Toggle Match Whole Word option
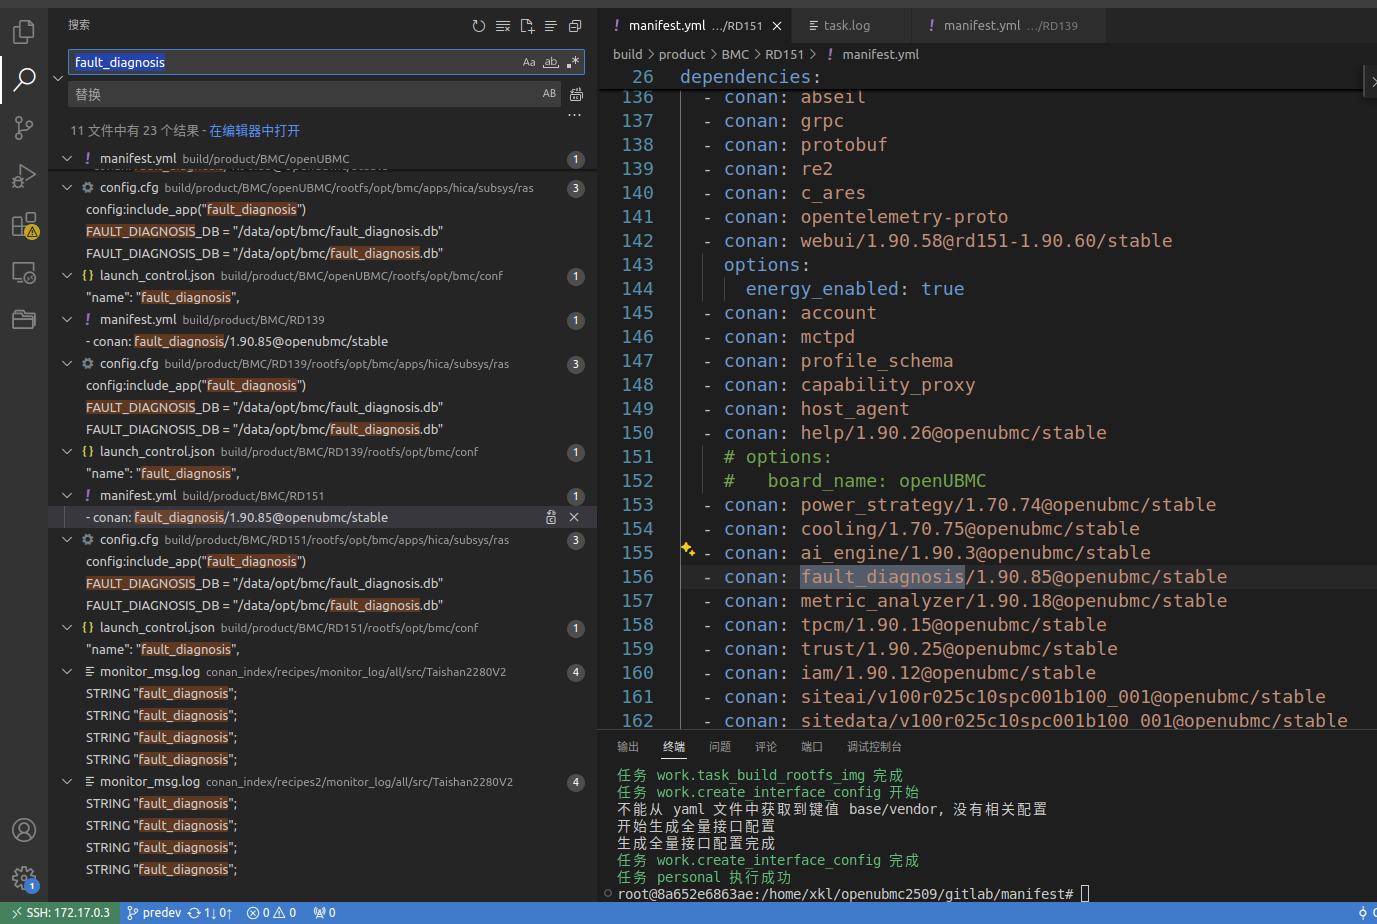This screenshot has height=924, width=1377. pyautogui.click(x=551, y=62)
